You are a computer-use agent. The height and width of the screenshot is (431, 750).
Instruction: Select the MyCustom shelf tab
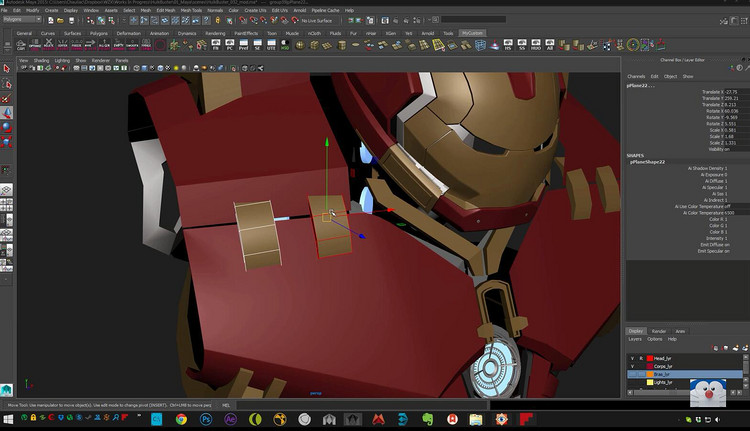click(472, 33)
